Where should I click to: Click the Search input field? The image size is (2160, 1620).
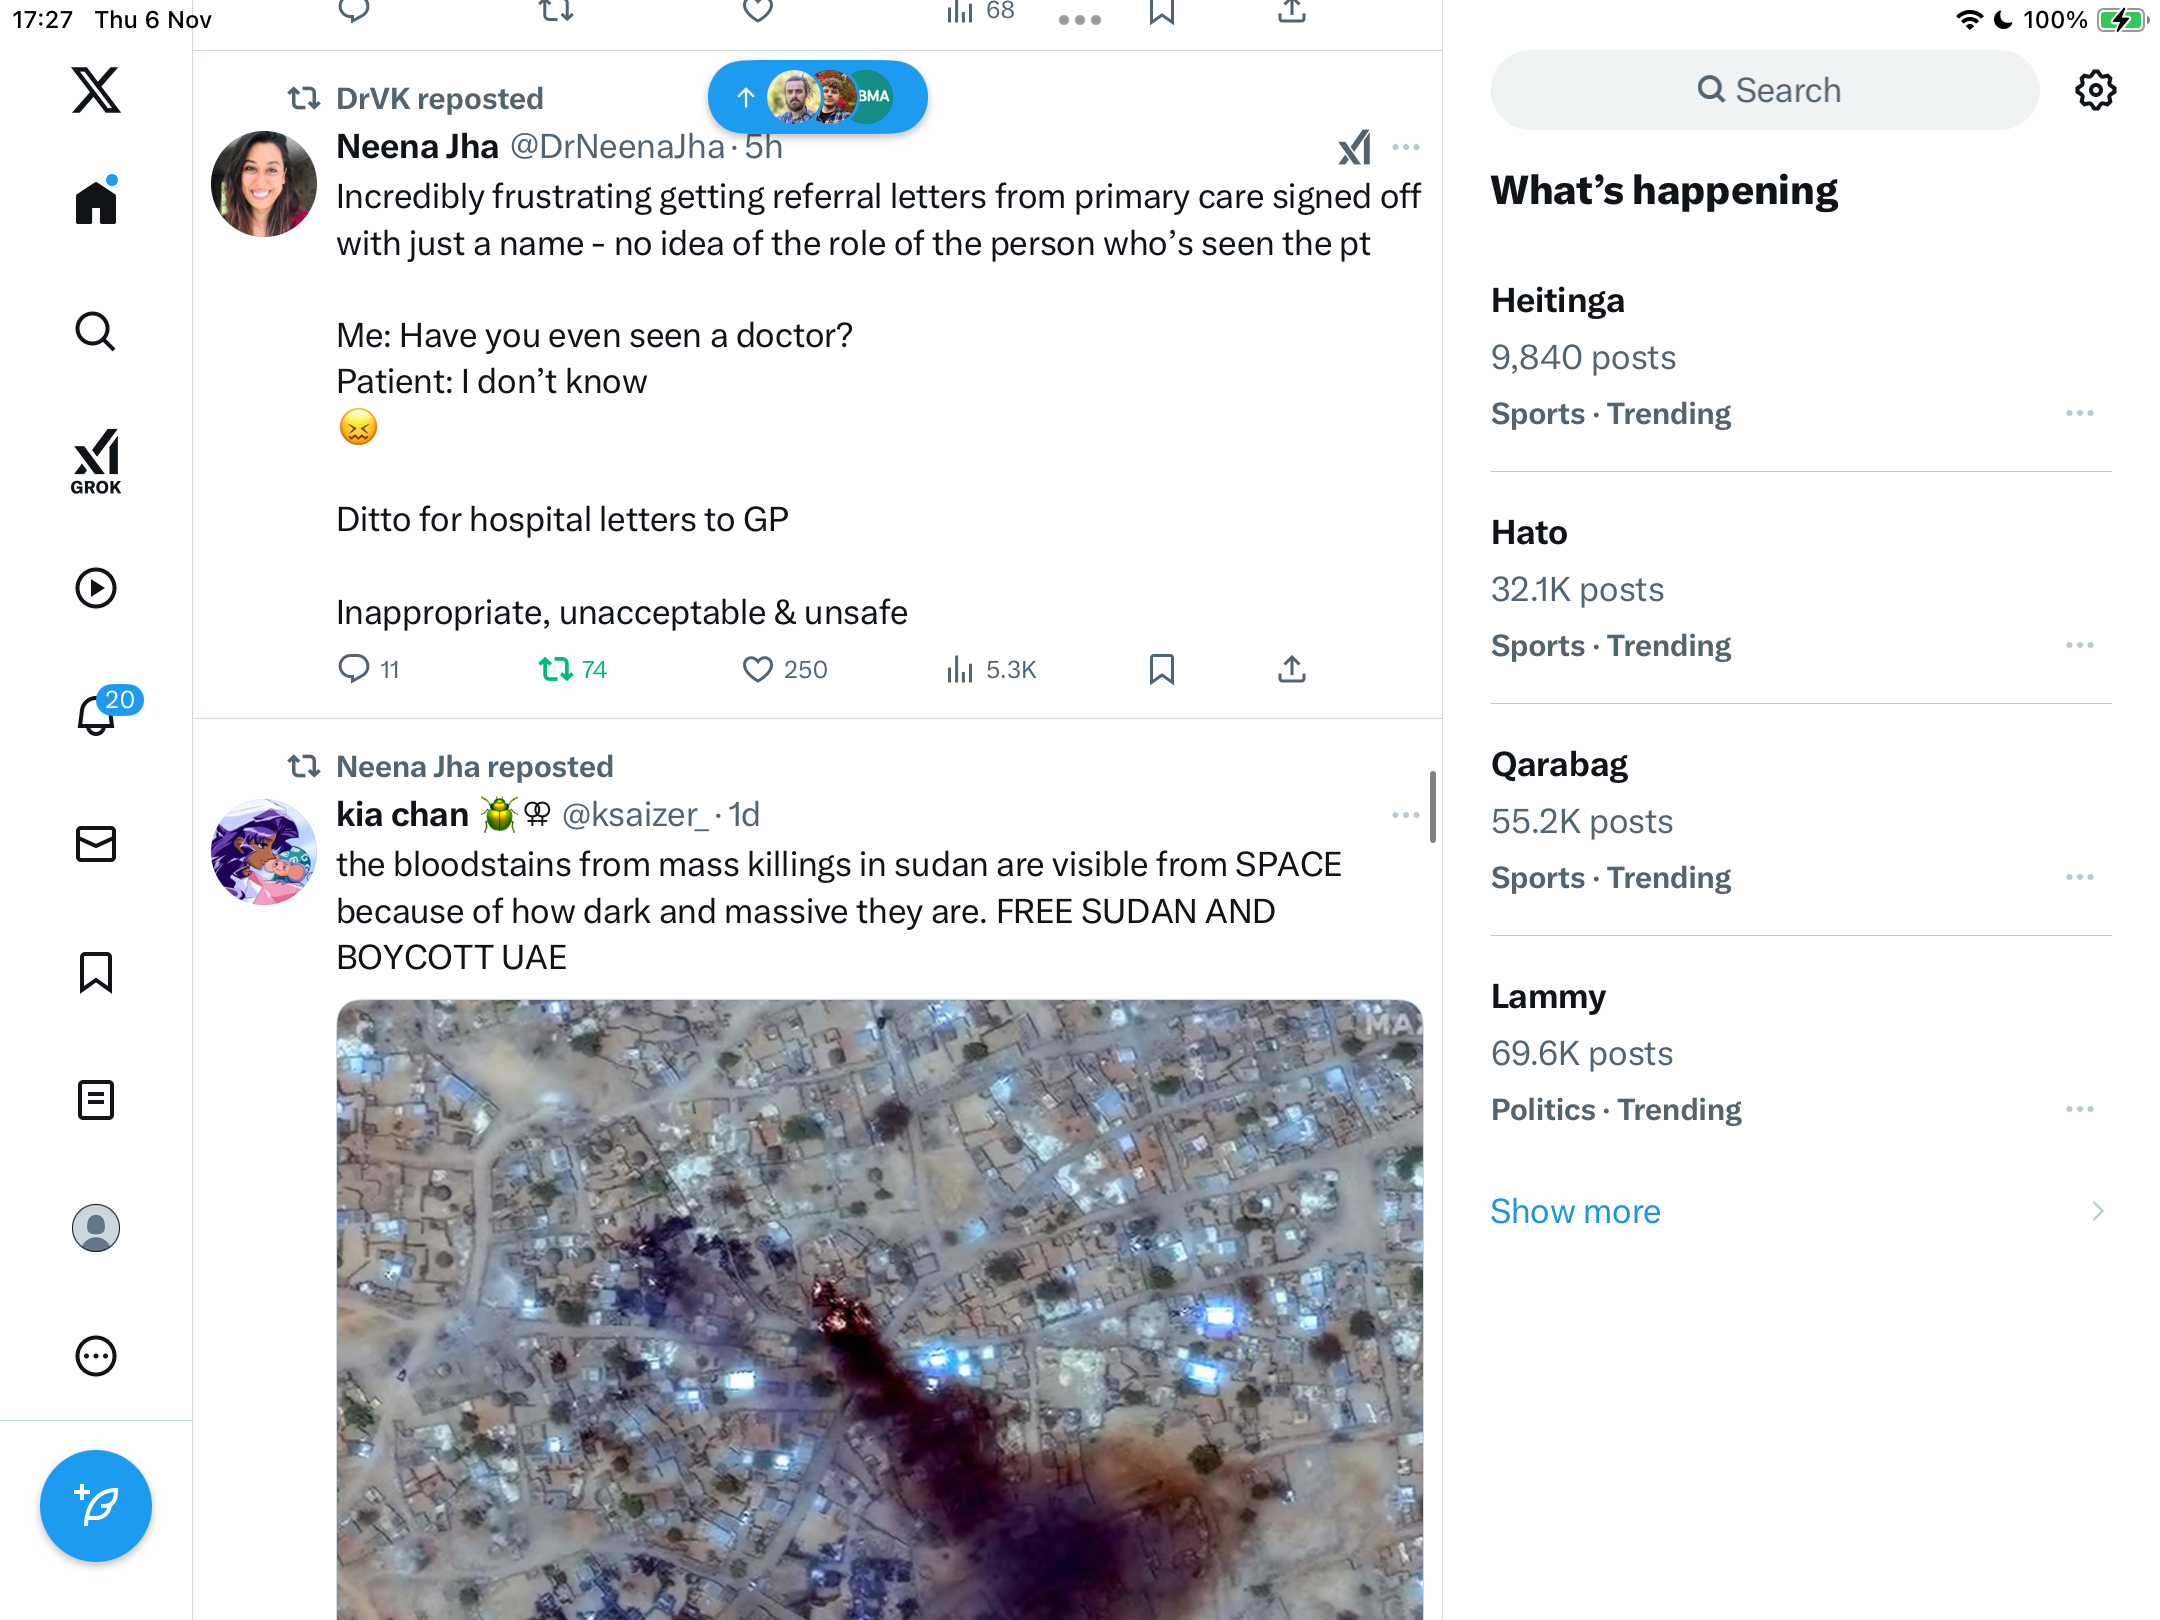(x=1765, y=90)
